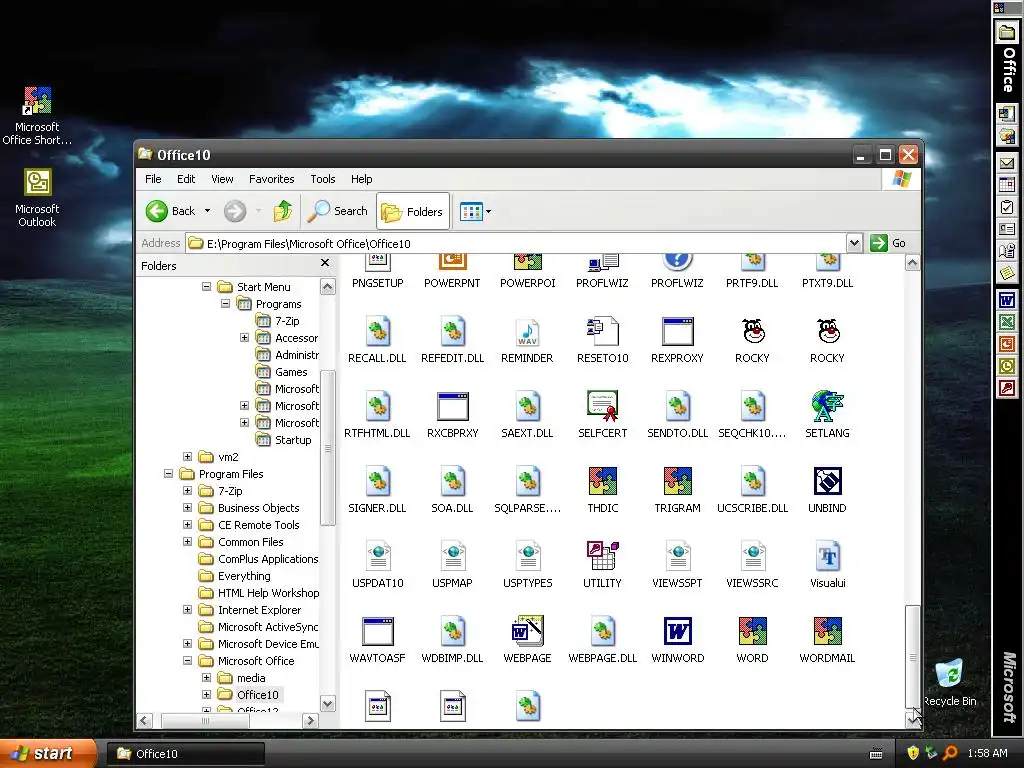This screenshot has width=1024, height=768.
Task: Open the Favorites menu
Action: point(272,179)
